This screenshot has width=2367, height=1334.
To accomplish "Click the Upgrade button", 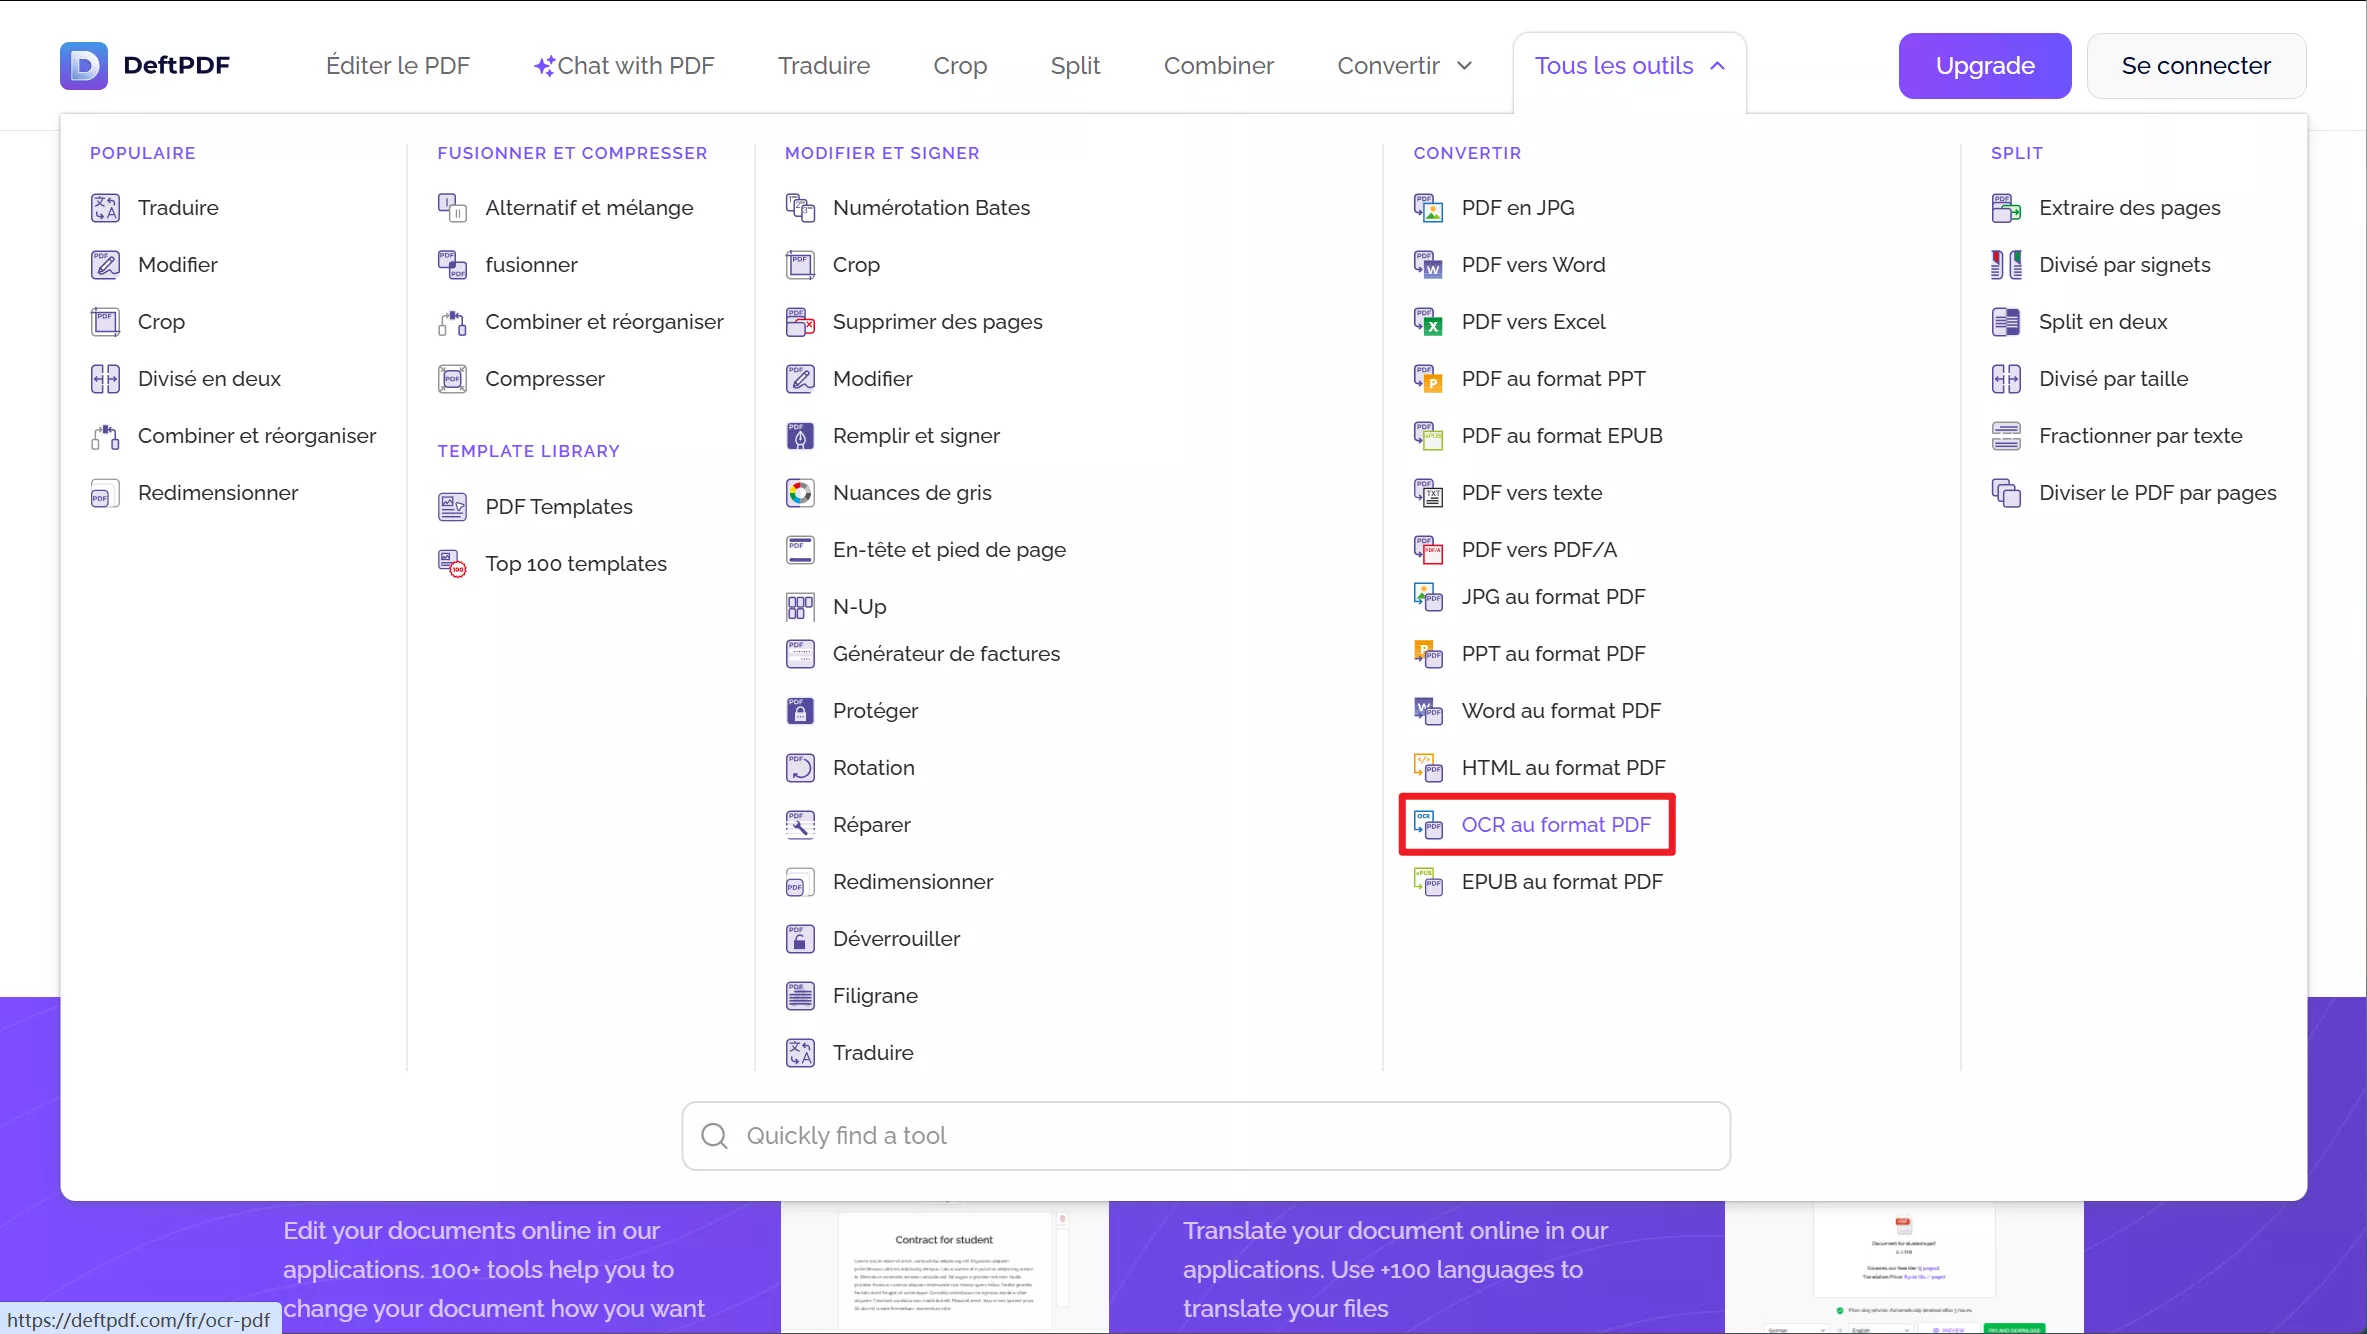I will pos(1984,66).
